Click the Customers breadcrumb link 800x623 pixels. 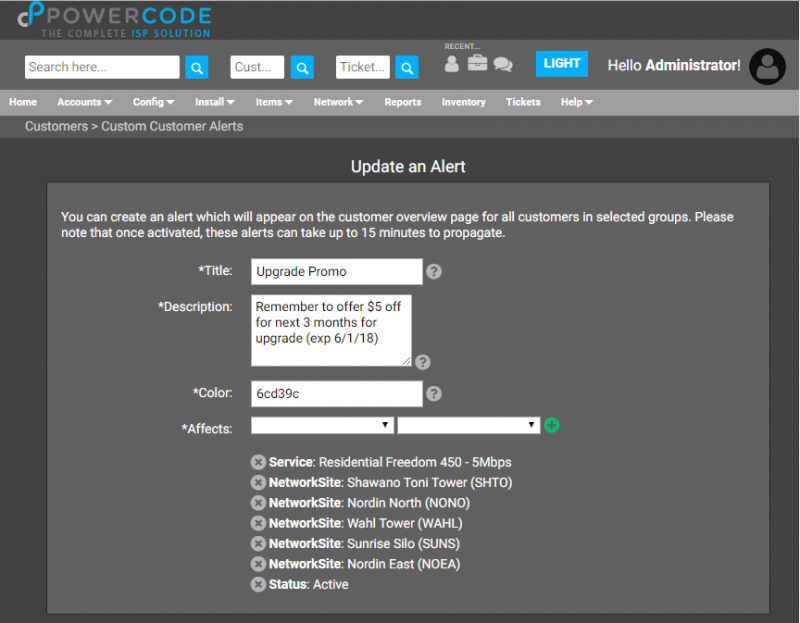coord(56,126)
